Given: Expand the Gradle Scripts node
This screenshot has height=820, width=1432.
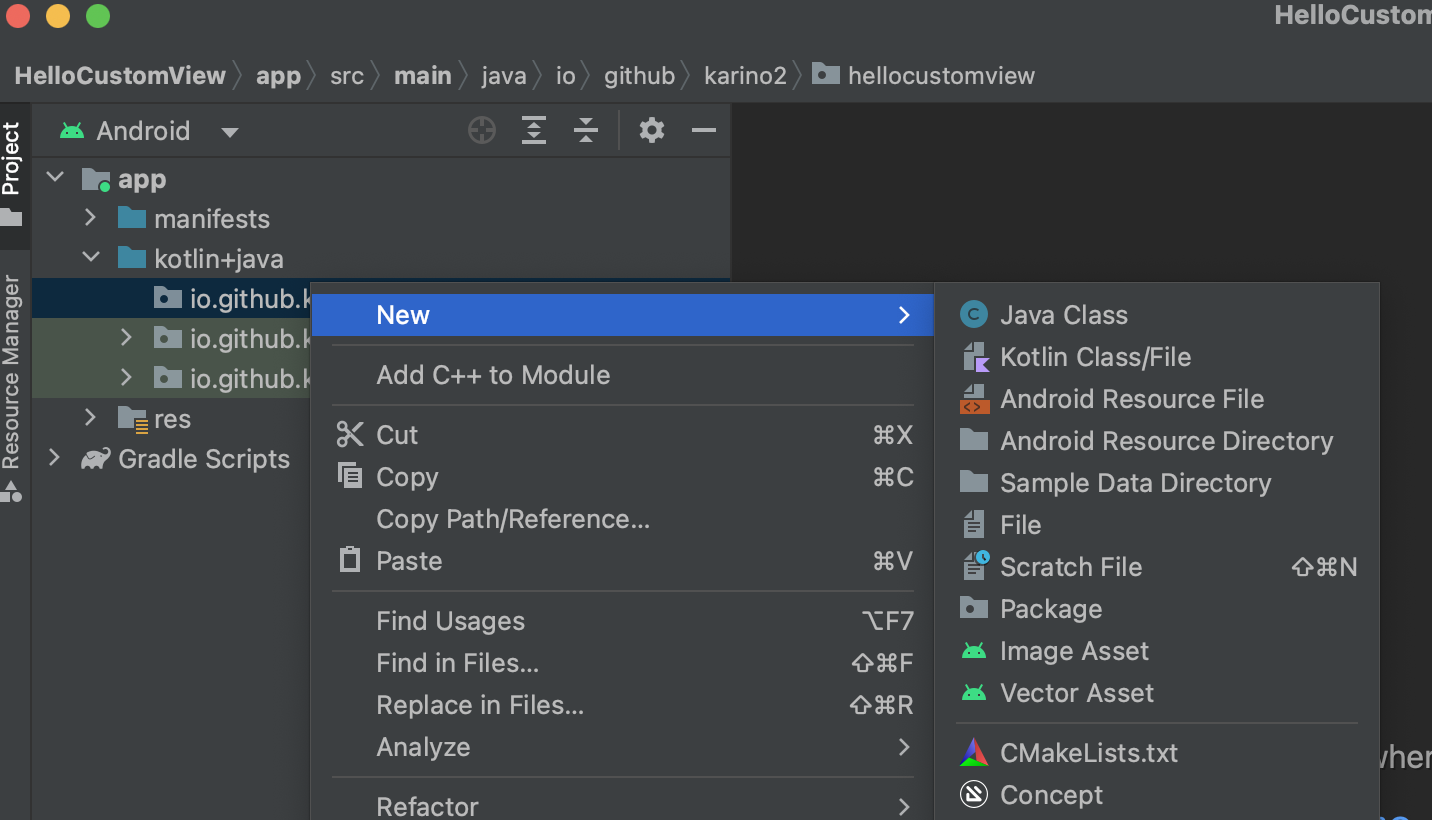Looking at the screenshot, I should pyautogui.click(x=55, y=458).
